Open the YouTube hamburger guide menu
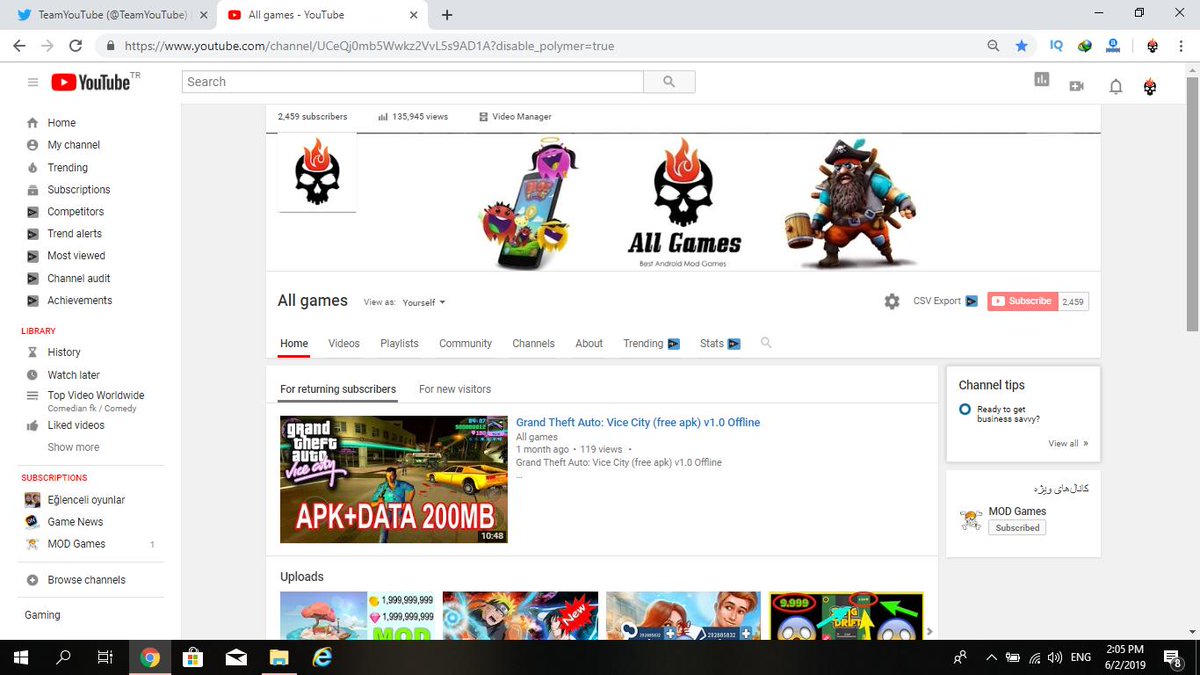The image size is (1200, 675). click(x=33, y=82)
